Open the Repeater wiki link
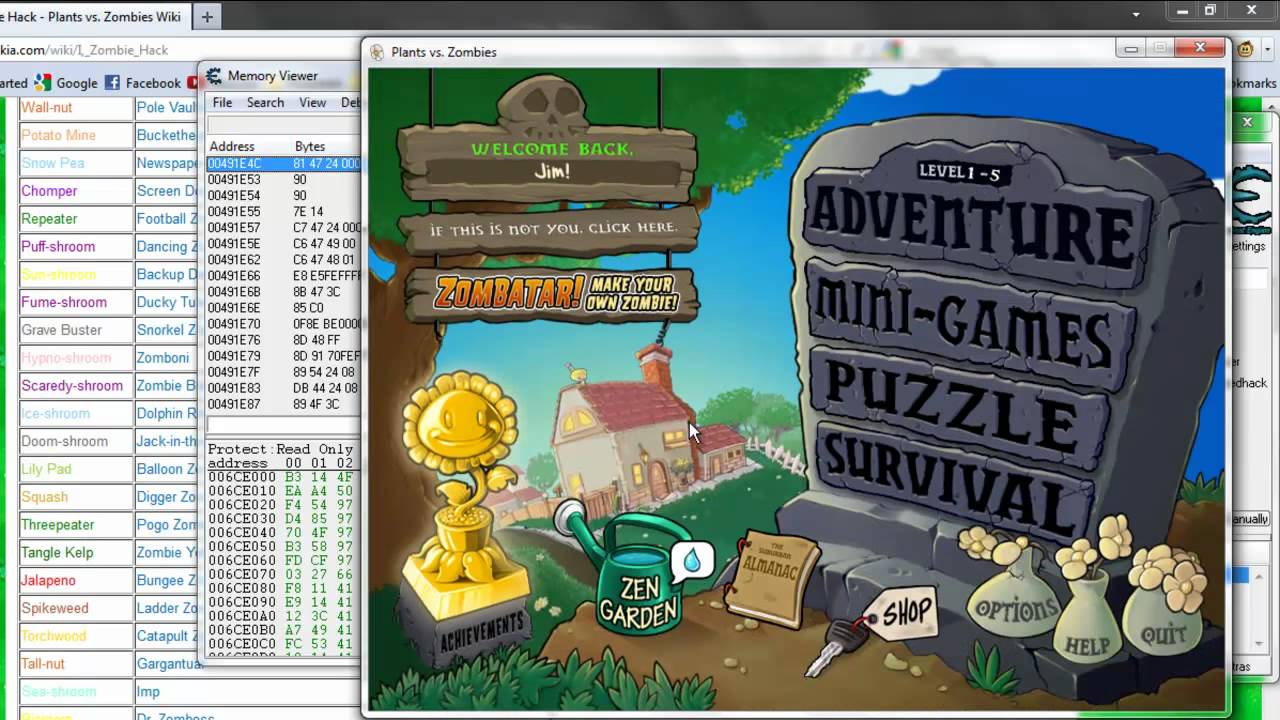 click(49, 219)
